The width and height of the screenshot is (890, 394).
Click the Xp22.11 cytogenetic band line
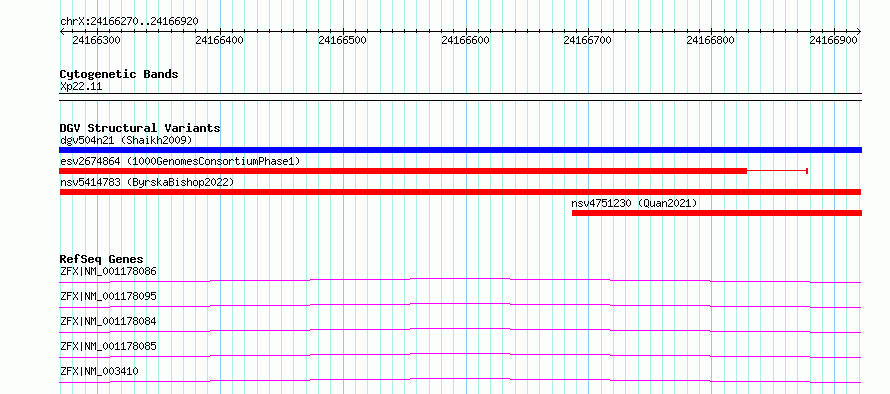(460, 97)
